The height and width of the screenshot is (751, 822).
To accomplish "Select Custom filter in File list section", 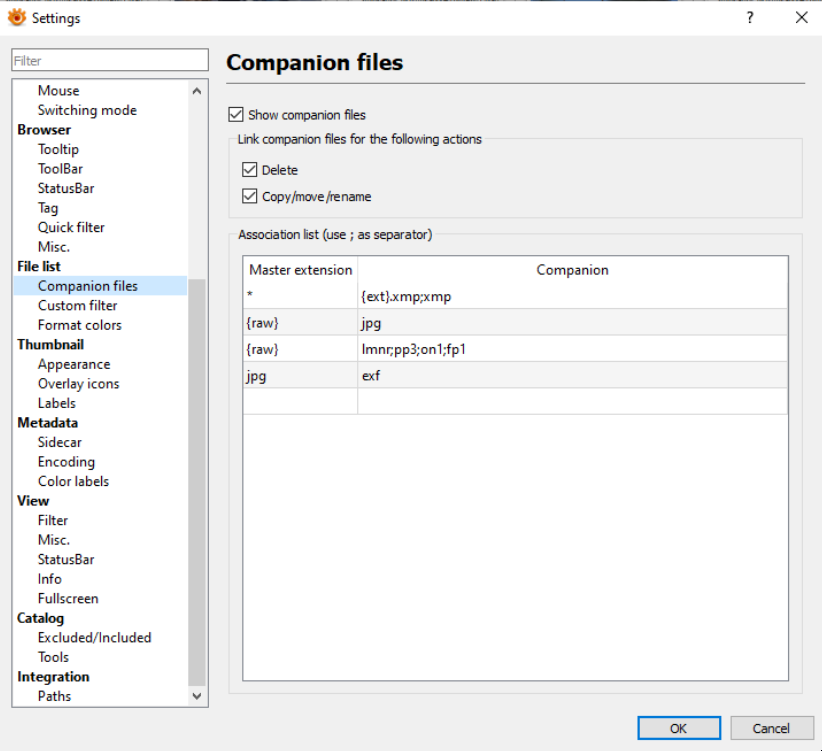I will tap(77, 305).
